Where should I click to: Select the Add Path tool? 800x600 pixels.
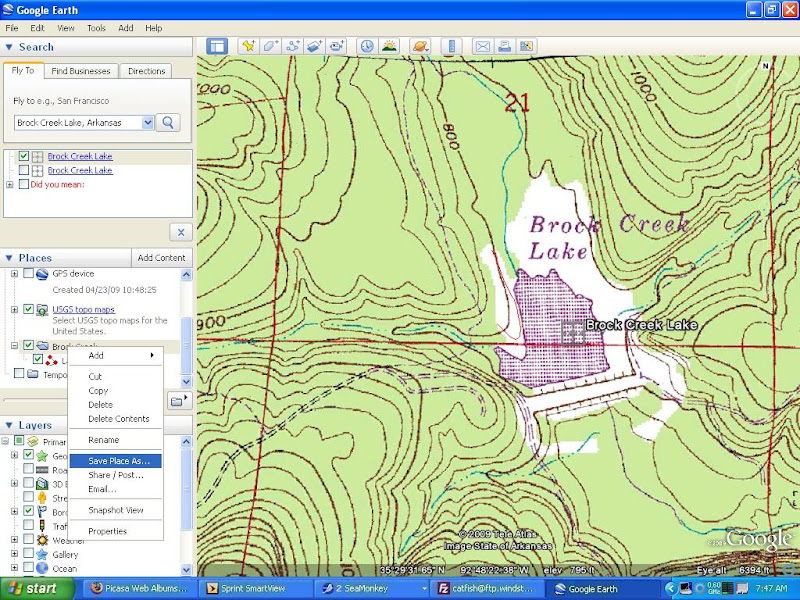click(293, 46)
